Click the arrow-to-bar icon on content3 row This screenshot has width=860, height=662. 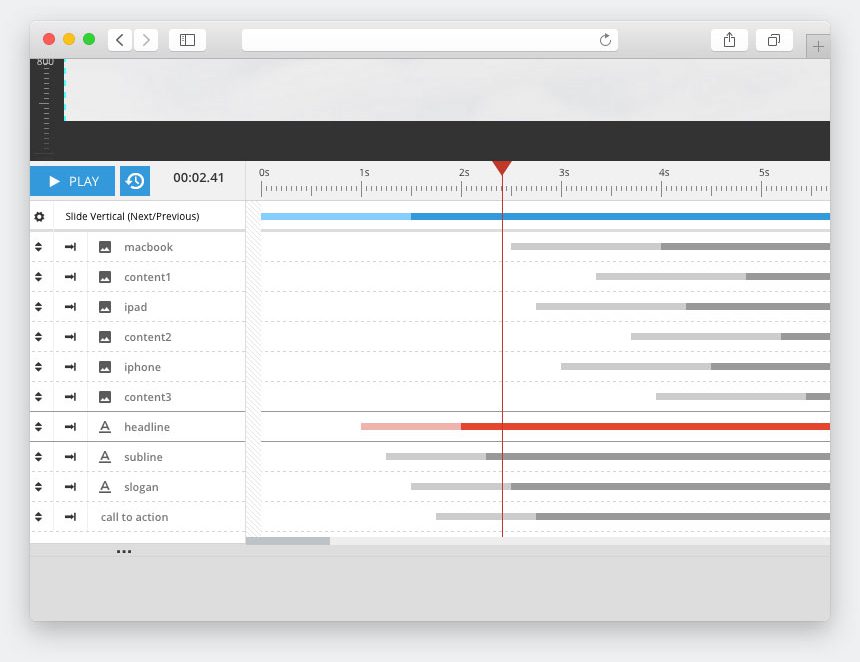click(70, 397)
